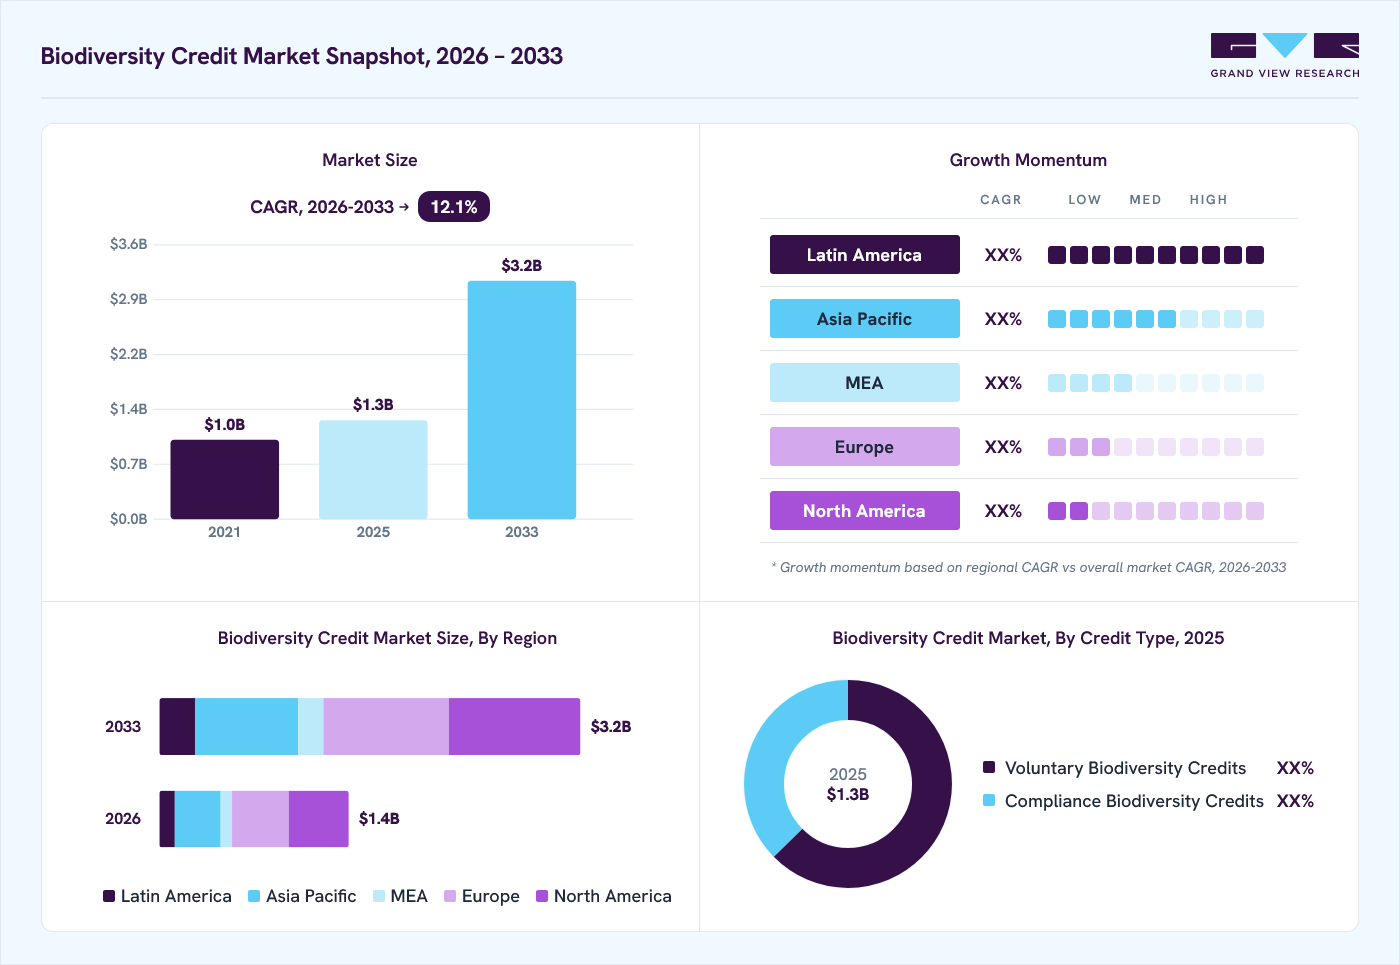
Task: Select the Europe legend color swatch
Action: [x=450, y=896]
